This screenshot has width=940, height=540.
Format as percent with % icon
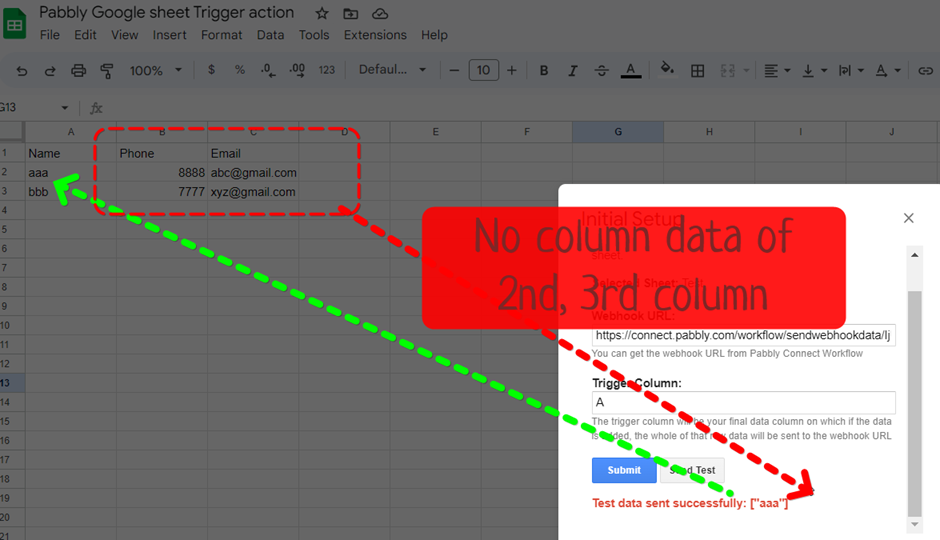[x=240, y=70]
